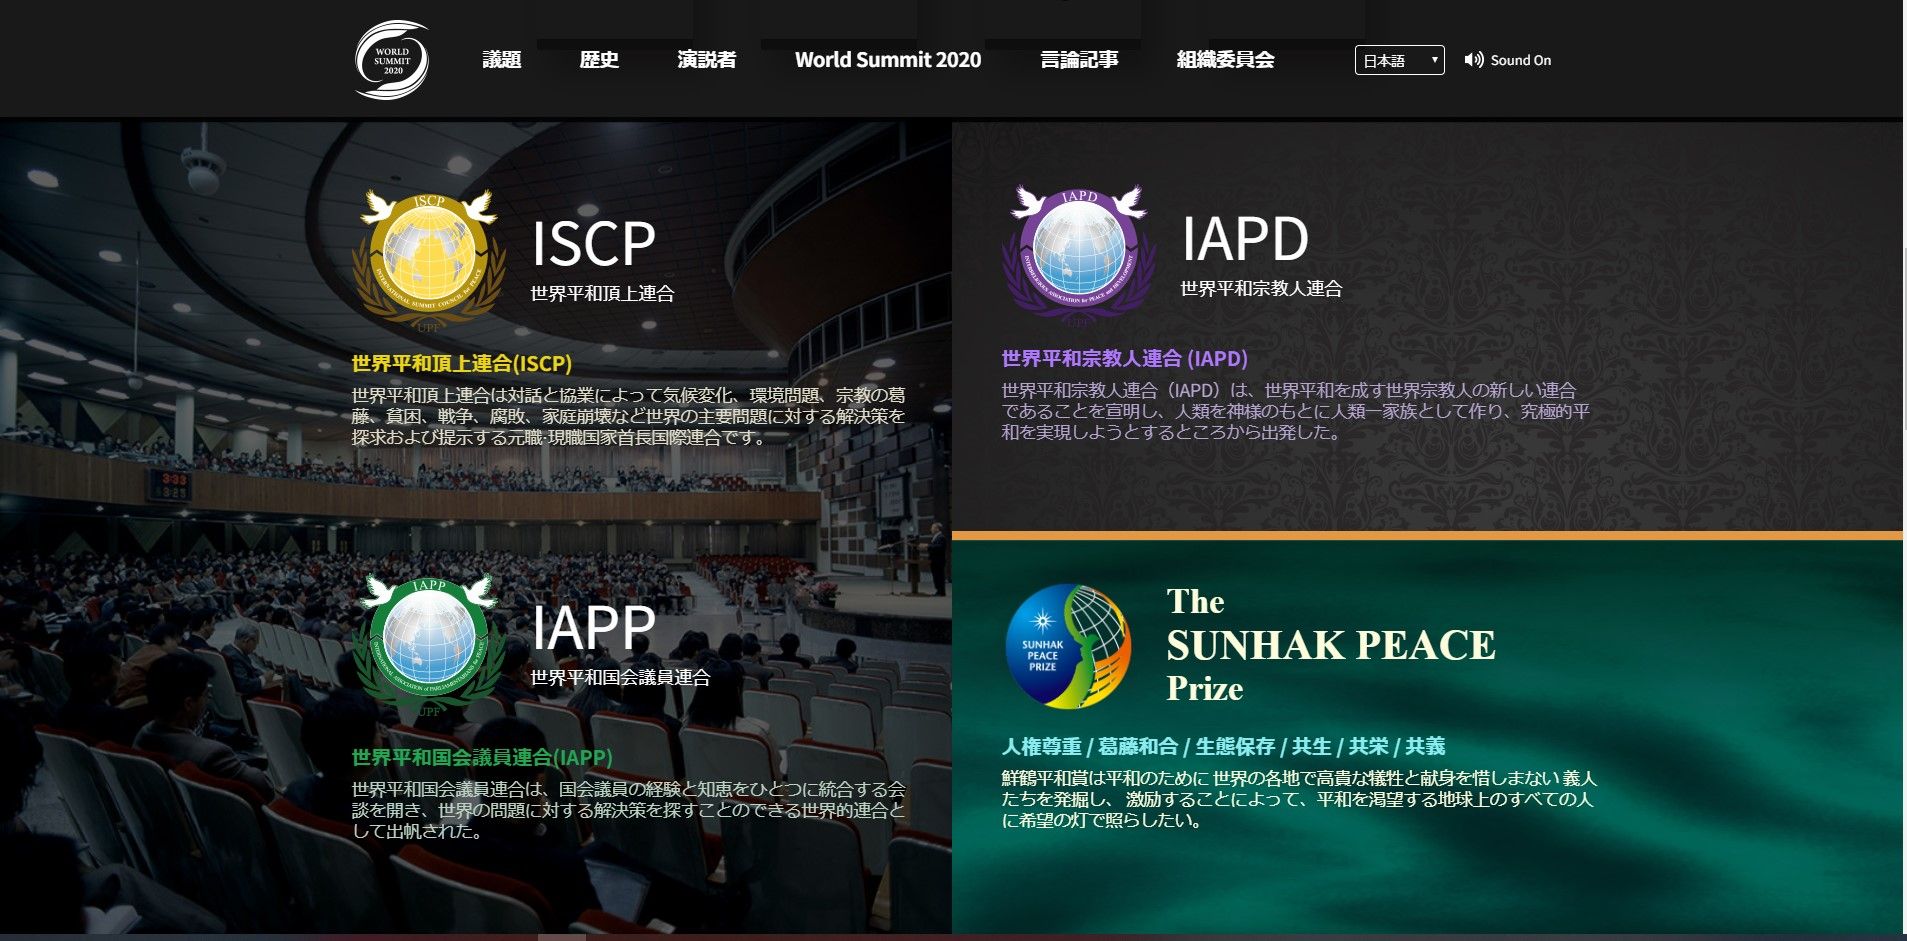Click The SUNHAK PEACE Prize title

tap(1330, 645)
